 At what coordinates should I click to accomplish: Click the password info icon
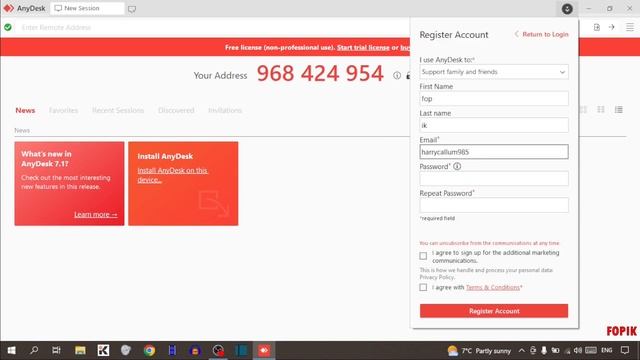[x=457, y=166]
